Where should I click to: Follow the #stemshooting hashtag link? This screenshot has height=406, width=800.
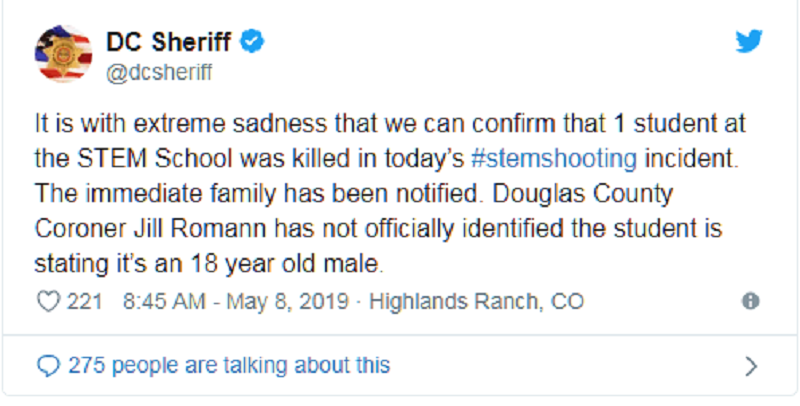click(554, 159)
